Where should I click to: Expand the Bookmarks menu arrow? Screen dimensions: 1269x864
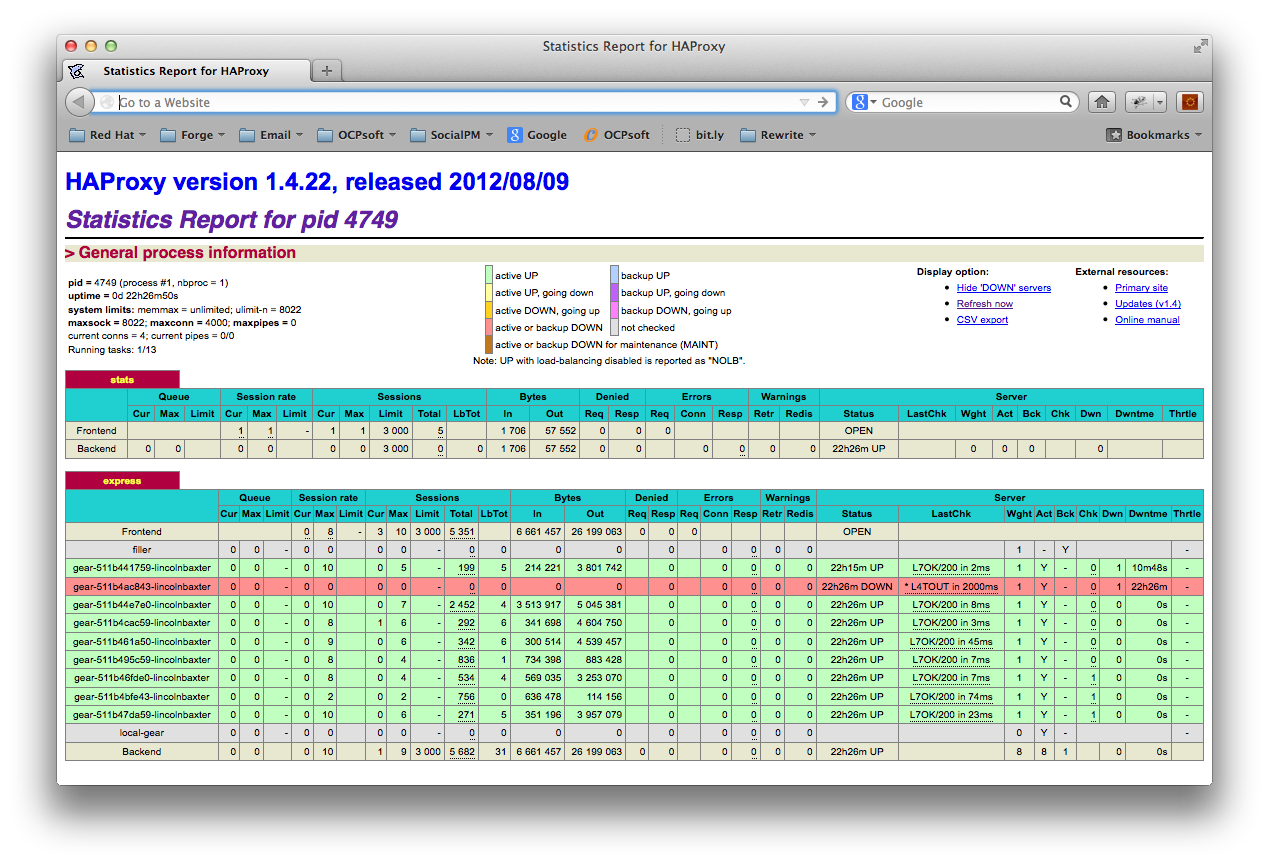(1198, 135)
